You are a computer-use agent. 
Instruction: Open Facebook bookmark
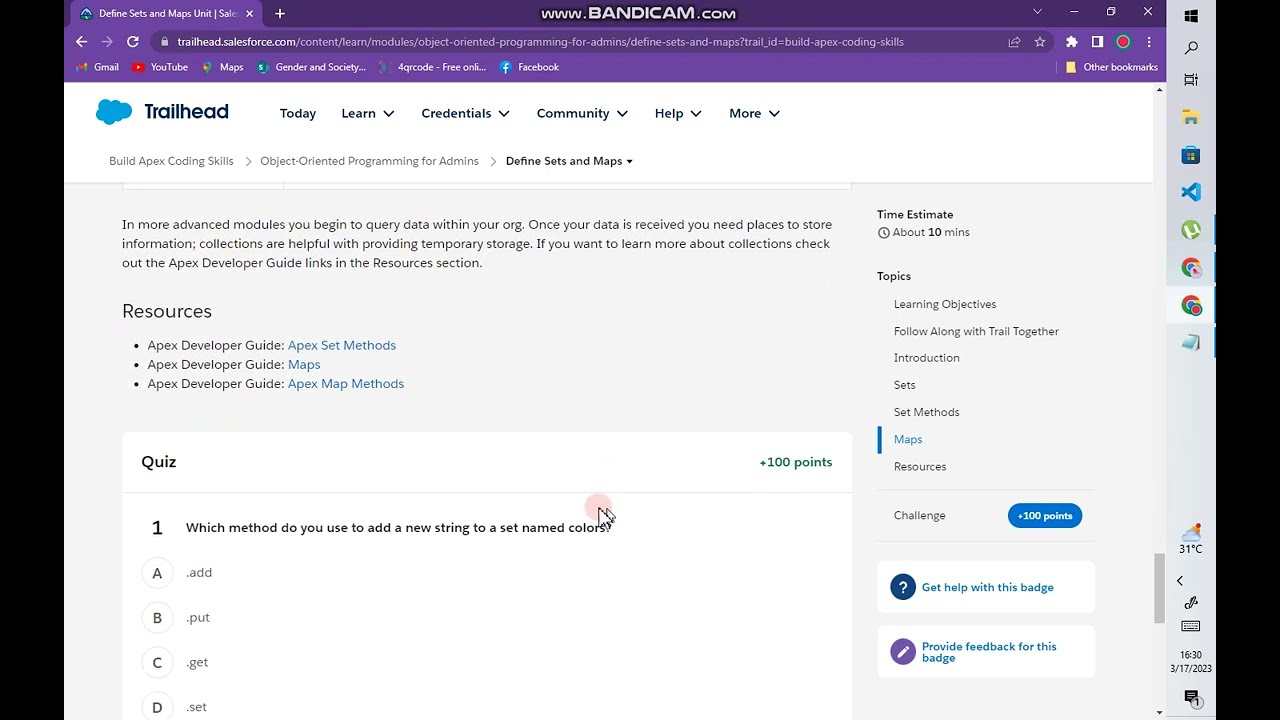tap(529, 67)
